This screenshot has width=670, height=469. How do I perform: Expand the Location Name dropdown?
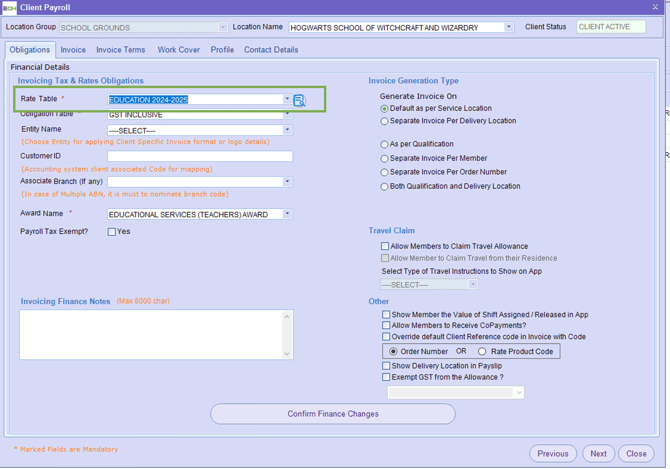point(508,27)
